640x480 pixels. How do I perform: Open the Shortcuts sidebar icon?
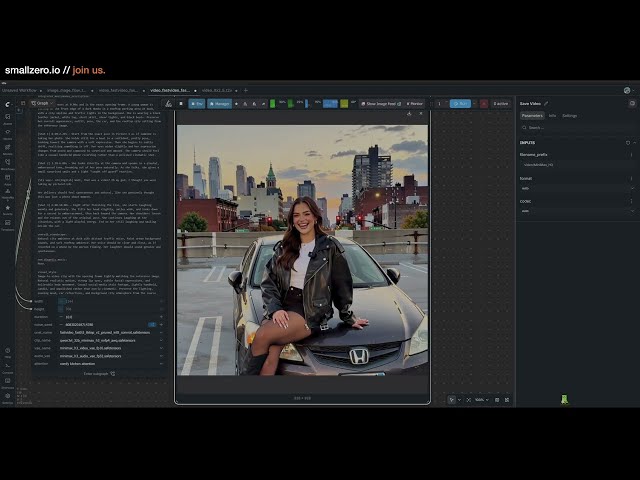[7, 382]
